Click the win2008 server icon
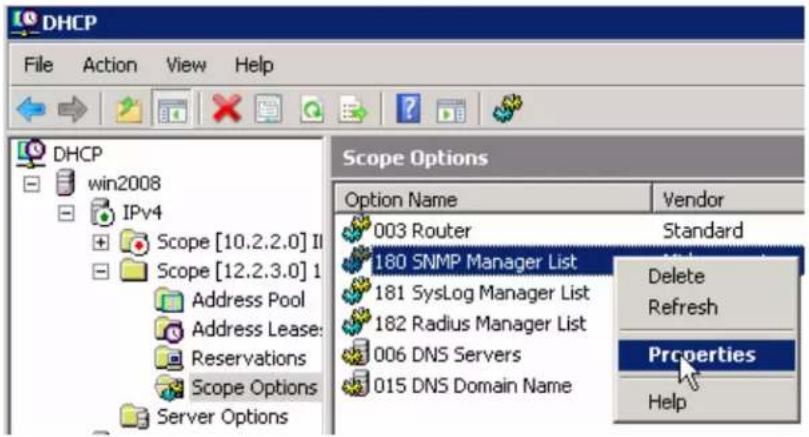The height and width of the screenshot is (437, 809). pyautogui.click(x=66, y=183)
